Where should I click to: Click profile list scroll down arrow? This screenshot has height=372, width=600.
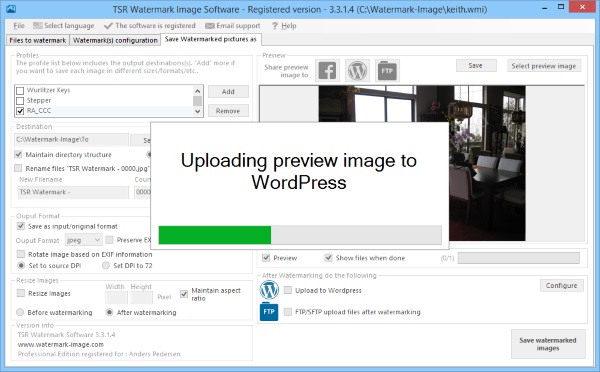point(197,111)
